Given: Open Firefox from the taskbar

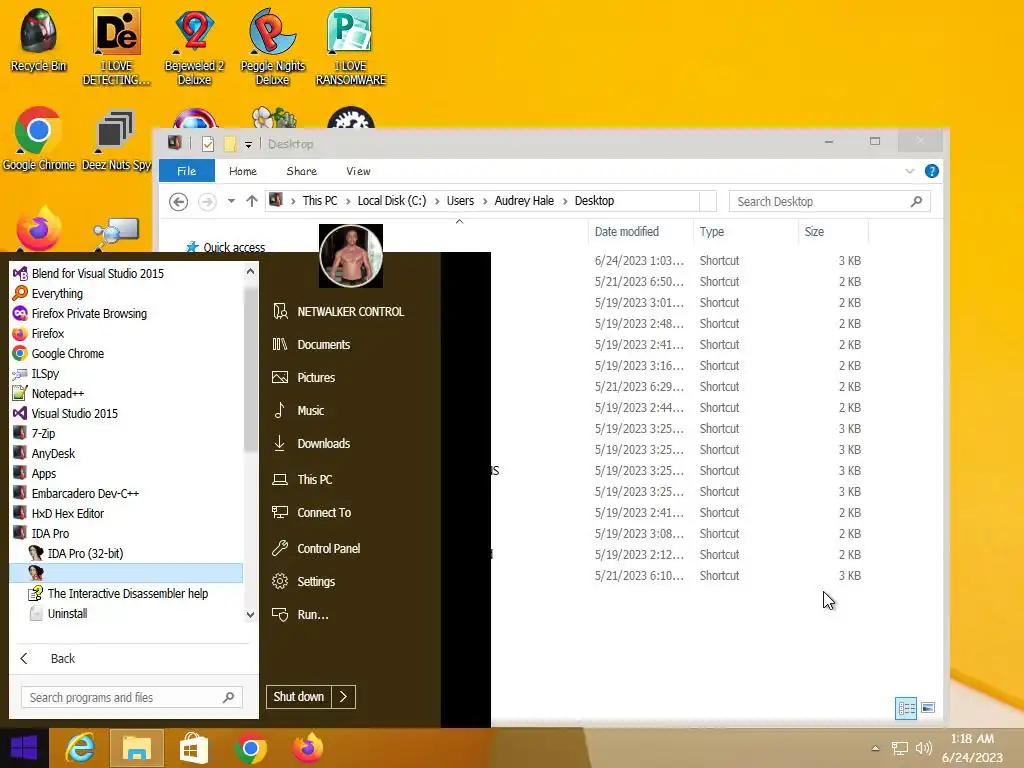Looking at the screenshot, I should (x=307, y=748).
